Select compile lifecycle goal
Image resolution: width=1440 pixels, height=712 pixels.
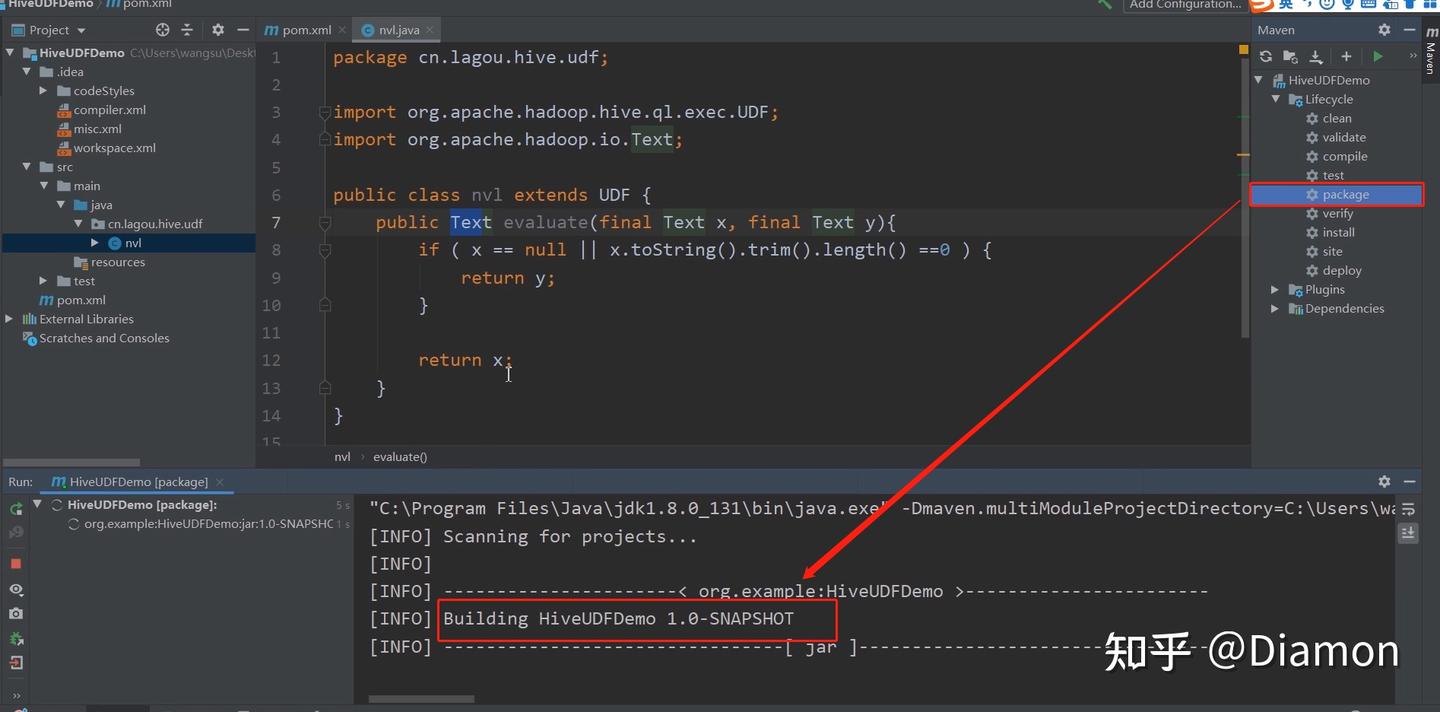(x=1345, y=156)
